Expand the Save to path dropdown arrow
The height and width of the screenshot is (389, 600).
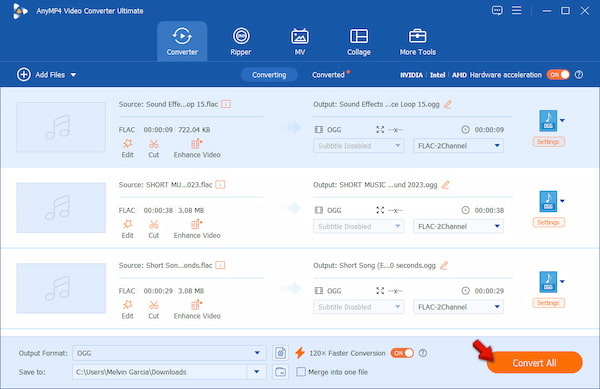pyautogui.click(x=257, y=372)
